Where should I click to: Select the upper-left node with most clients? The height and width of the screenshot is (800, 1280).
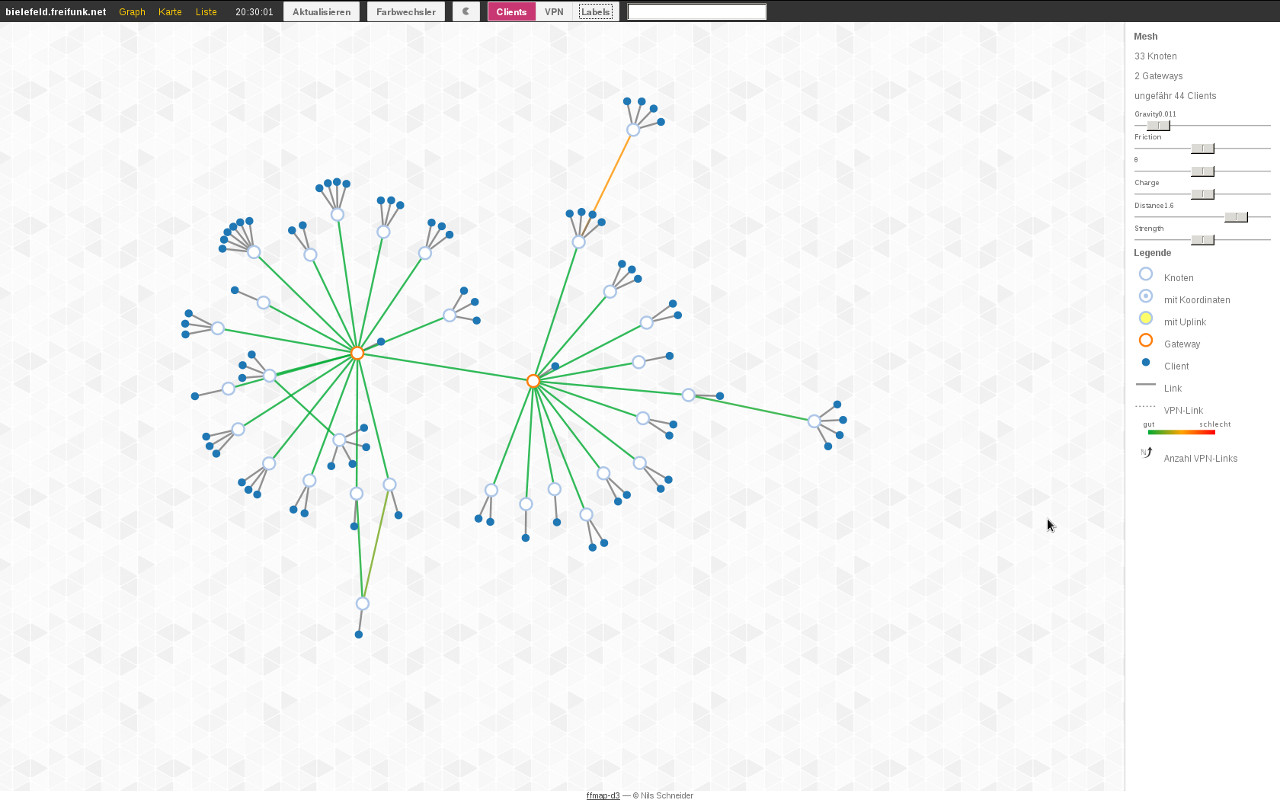[254, 252]
